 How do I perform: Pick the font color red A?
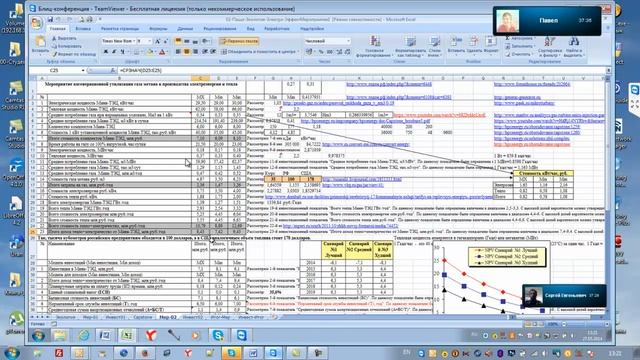(x=162, y=52)
